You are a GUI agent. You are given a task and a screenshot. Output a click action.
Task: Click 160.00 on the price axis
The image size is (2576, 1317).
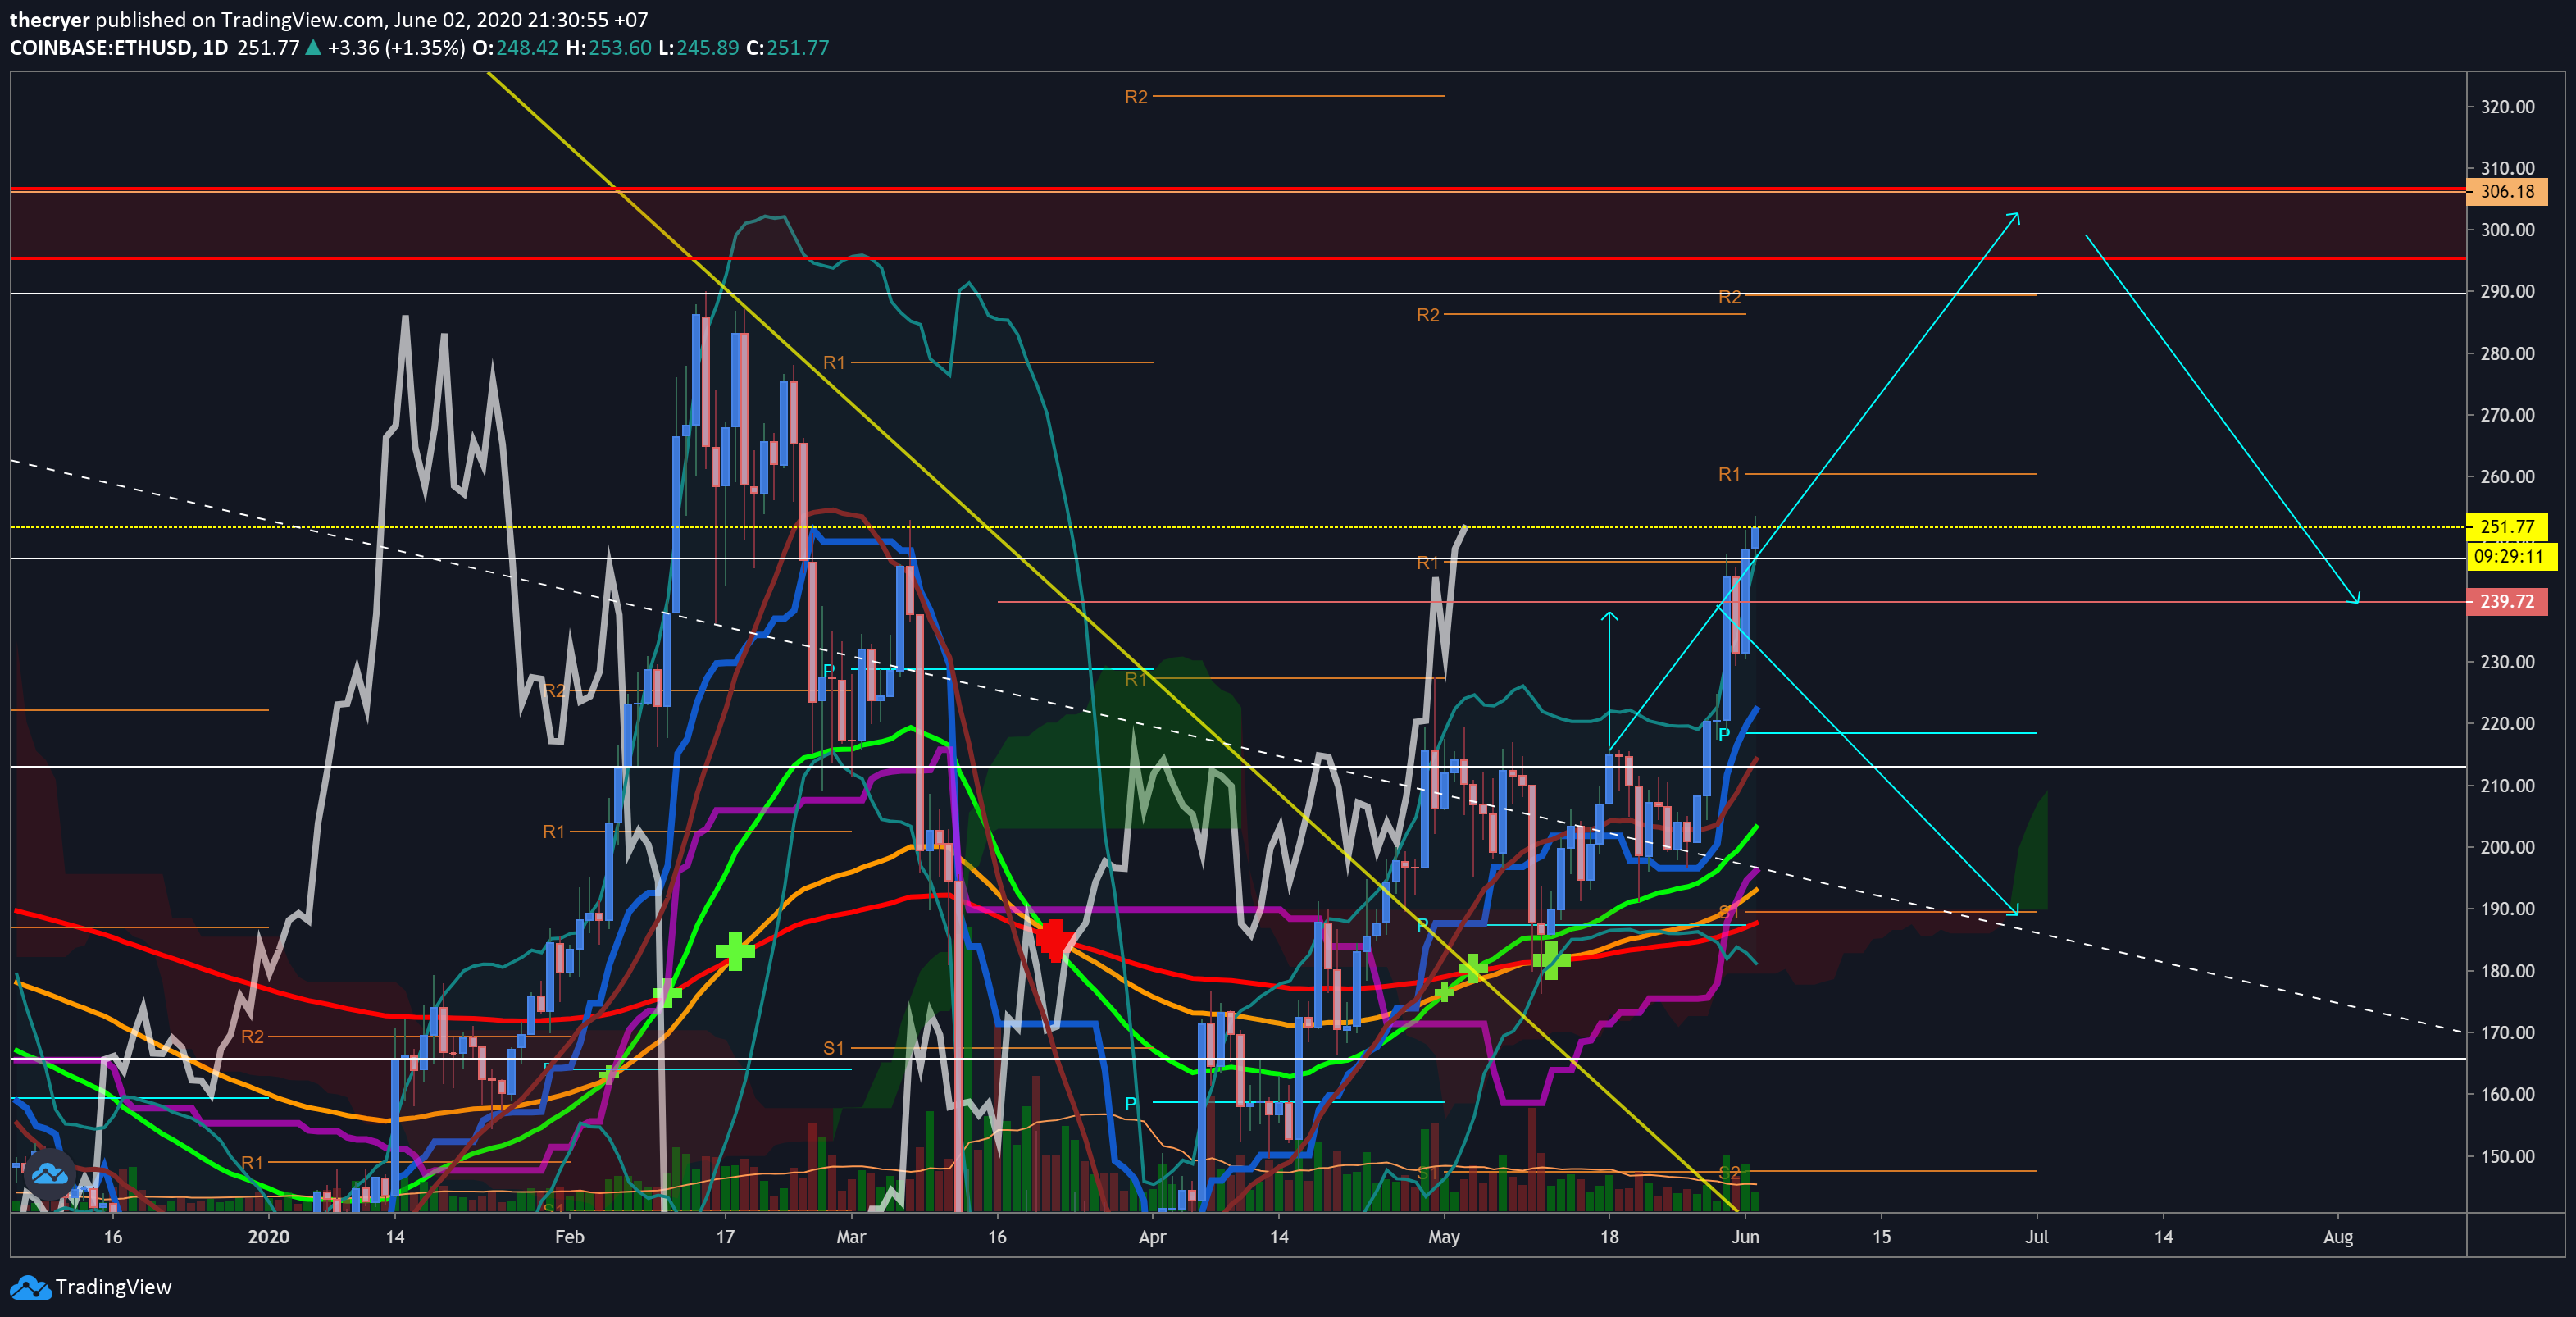[x=2507, y=1093]
